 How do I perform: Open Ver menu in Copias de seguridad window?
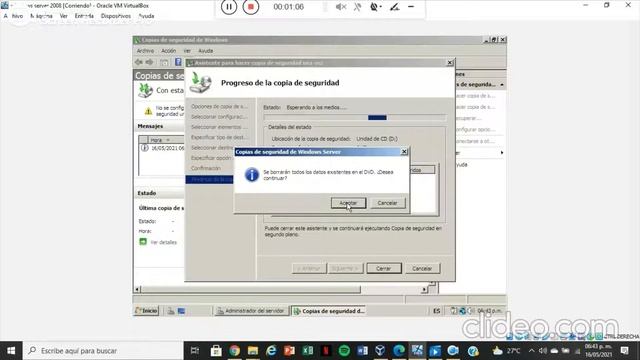pos(187,51)
